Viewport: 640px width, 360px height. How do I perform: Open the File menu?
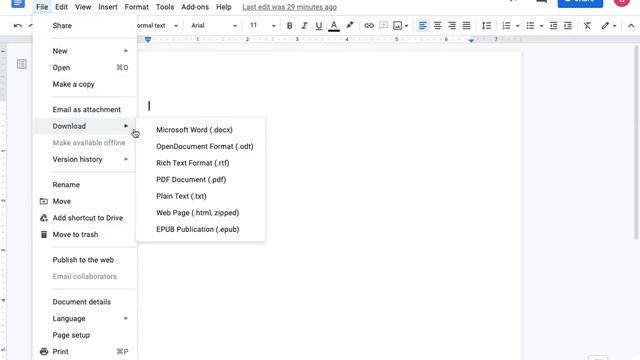pos(42,7)
